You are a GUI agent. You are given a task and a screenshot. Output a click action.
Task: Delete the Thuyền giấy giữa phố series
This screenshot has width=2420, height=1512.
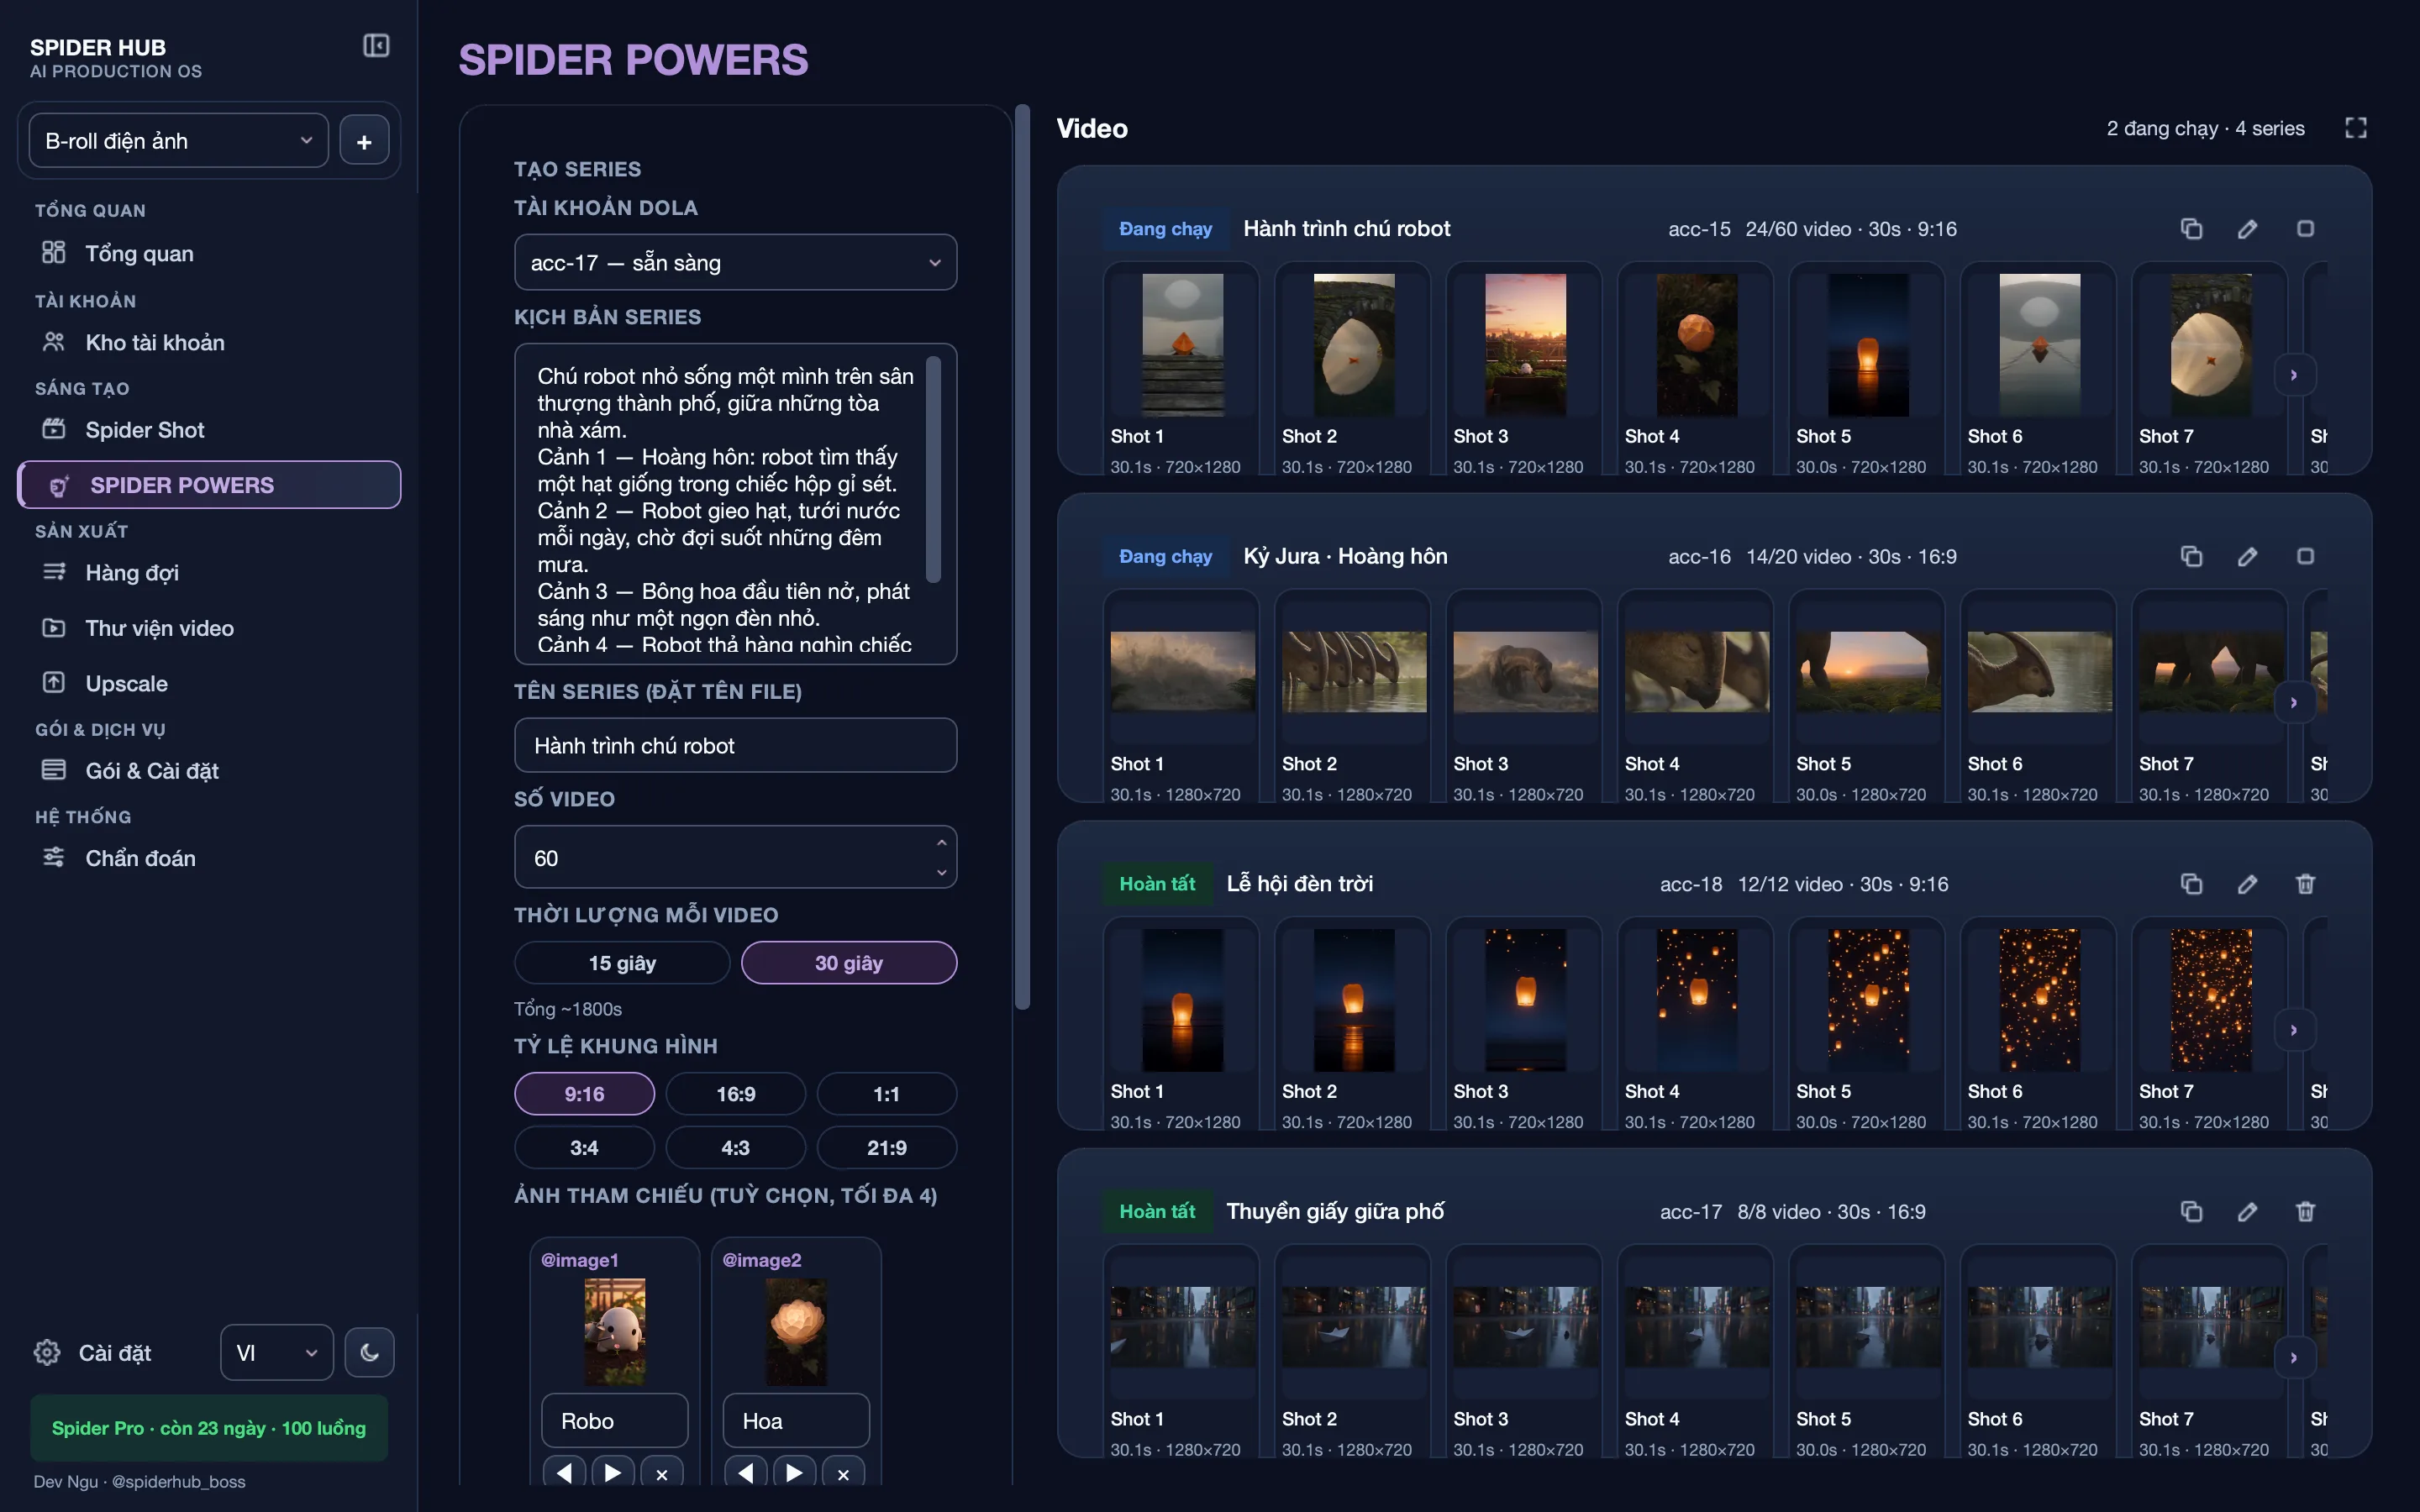pyautogui.click(x=2305, y=1211)
